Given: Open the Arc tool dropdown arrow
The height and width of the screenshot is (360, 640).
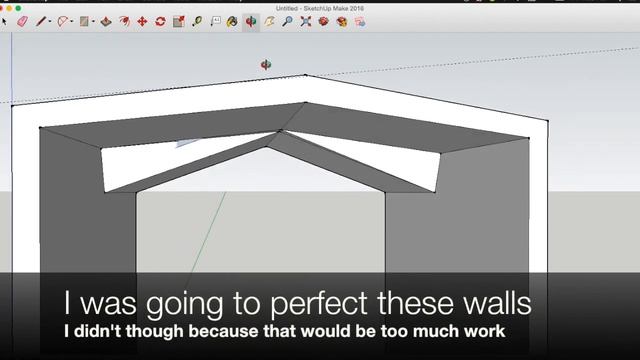Looking at the screenshot, I should point(72,21).
